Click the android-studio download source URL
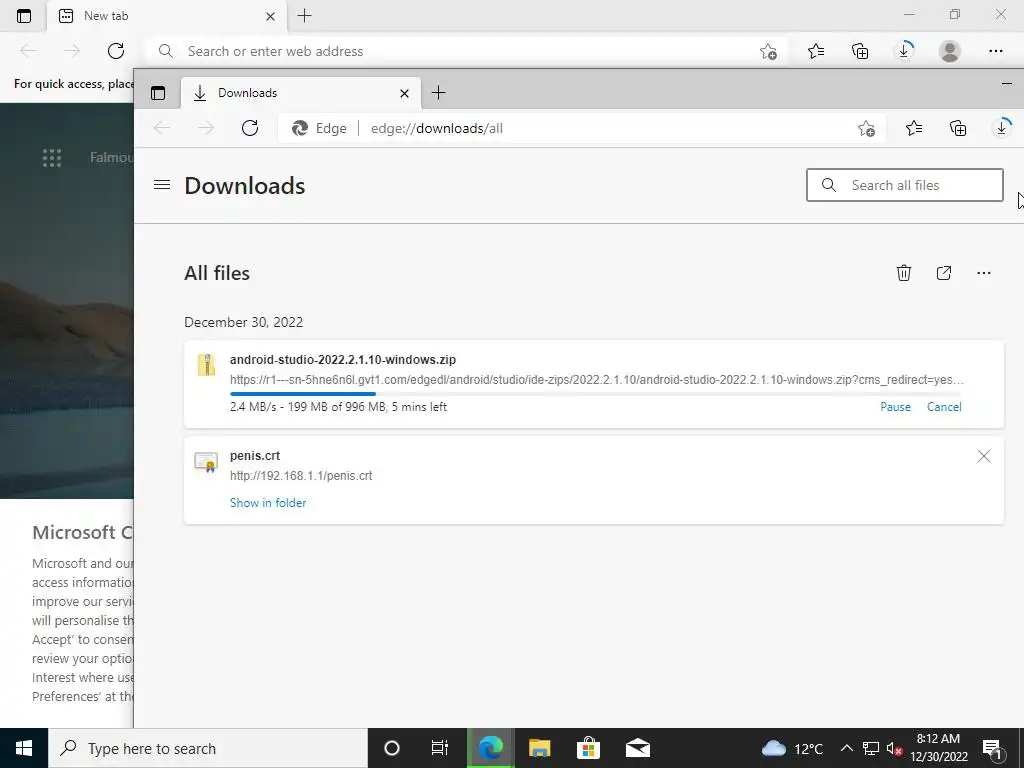 [x=596, y=379]
